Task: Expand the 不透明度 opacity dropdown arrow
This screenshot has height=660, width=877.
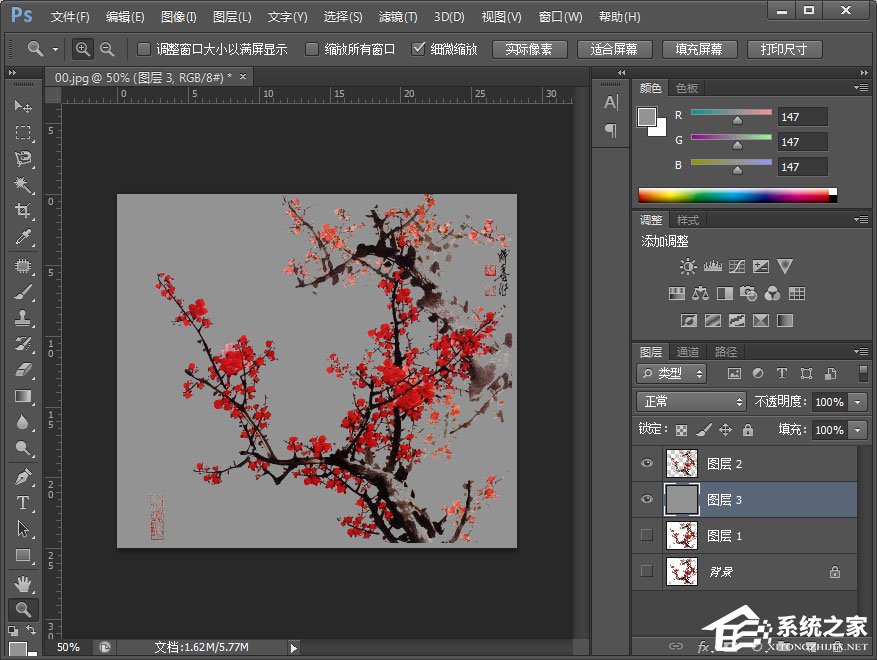Action: tap(858, 402)
